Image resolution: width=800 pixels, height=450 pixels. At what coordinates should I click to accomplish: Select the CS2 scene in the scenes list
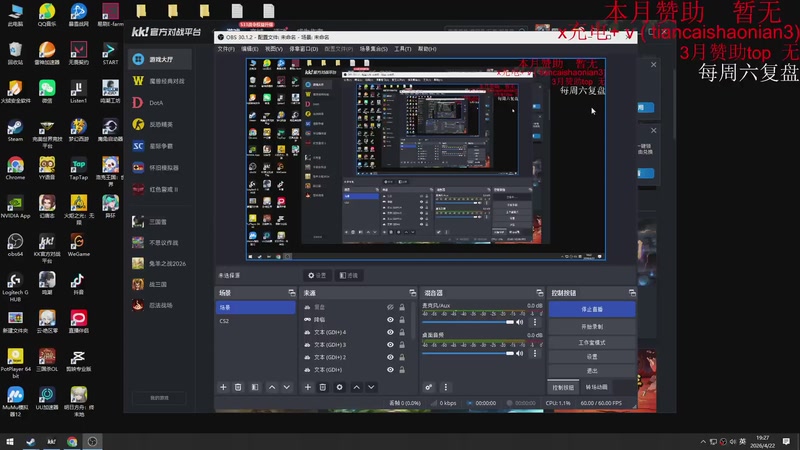(x=256, y=321)
